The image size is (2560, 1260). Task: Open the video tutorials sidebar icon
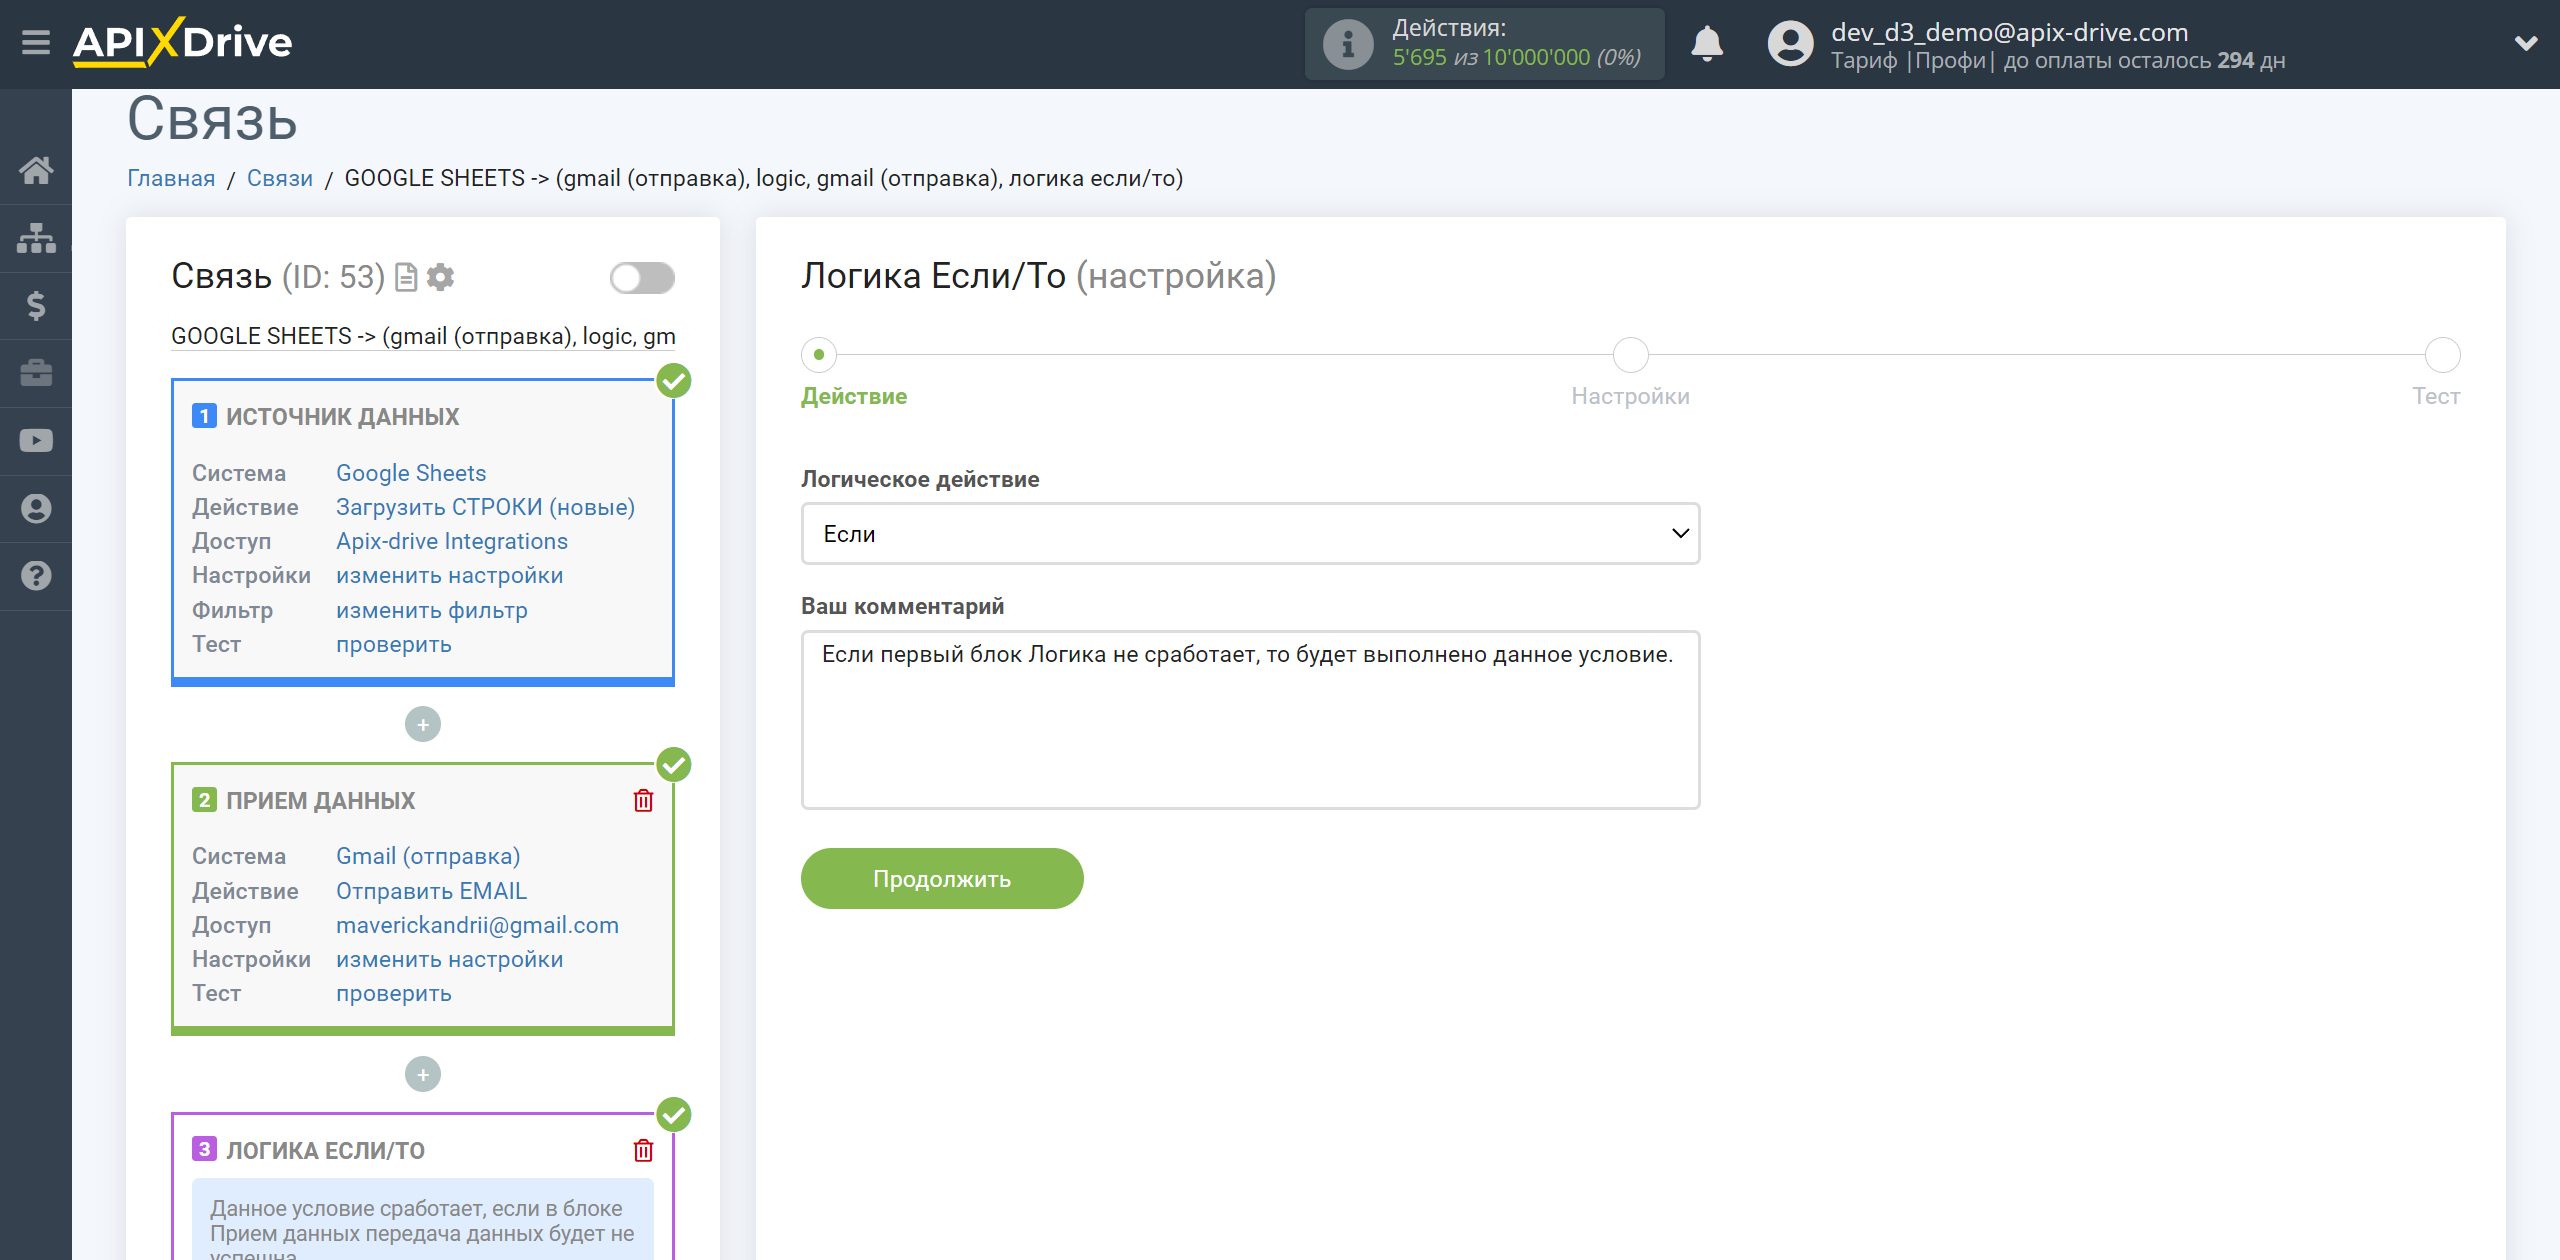point(36,441)
